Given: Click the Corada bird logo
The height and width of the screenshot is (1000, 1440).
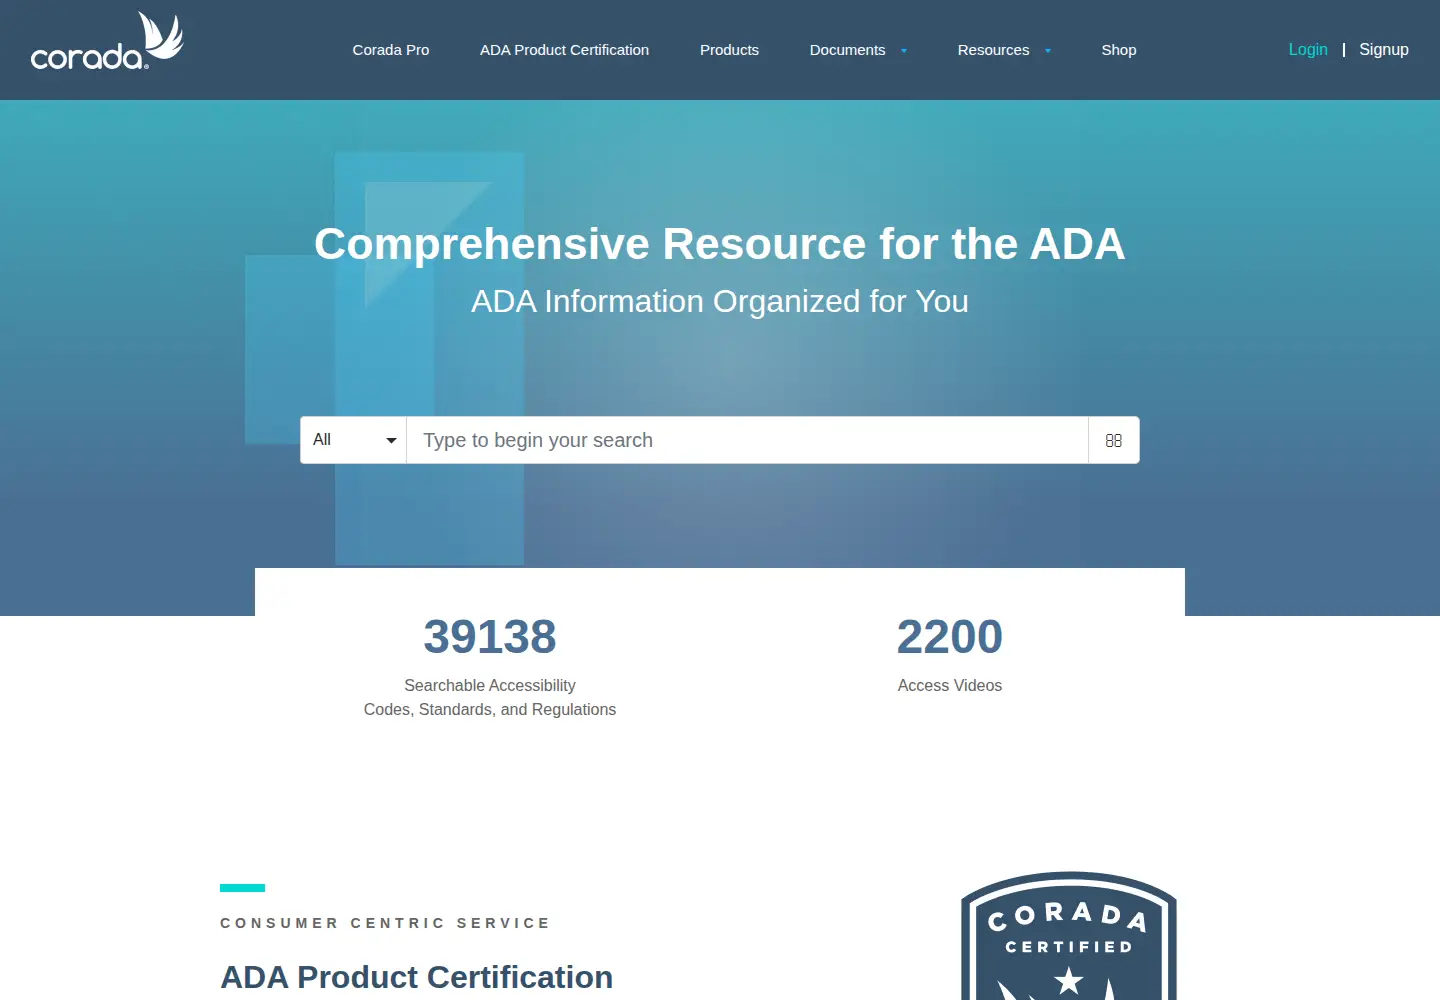Looking at the screenshot, I should tap(107, 42).
